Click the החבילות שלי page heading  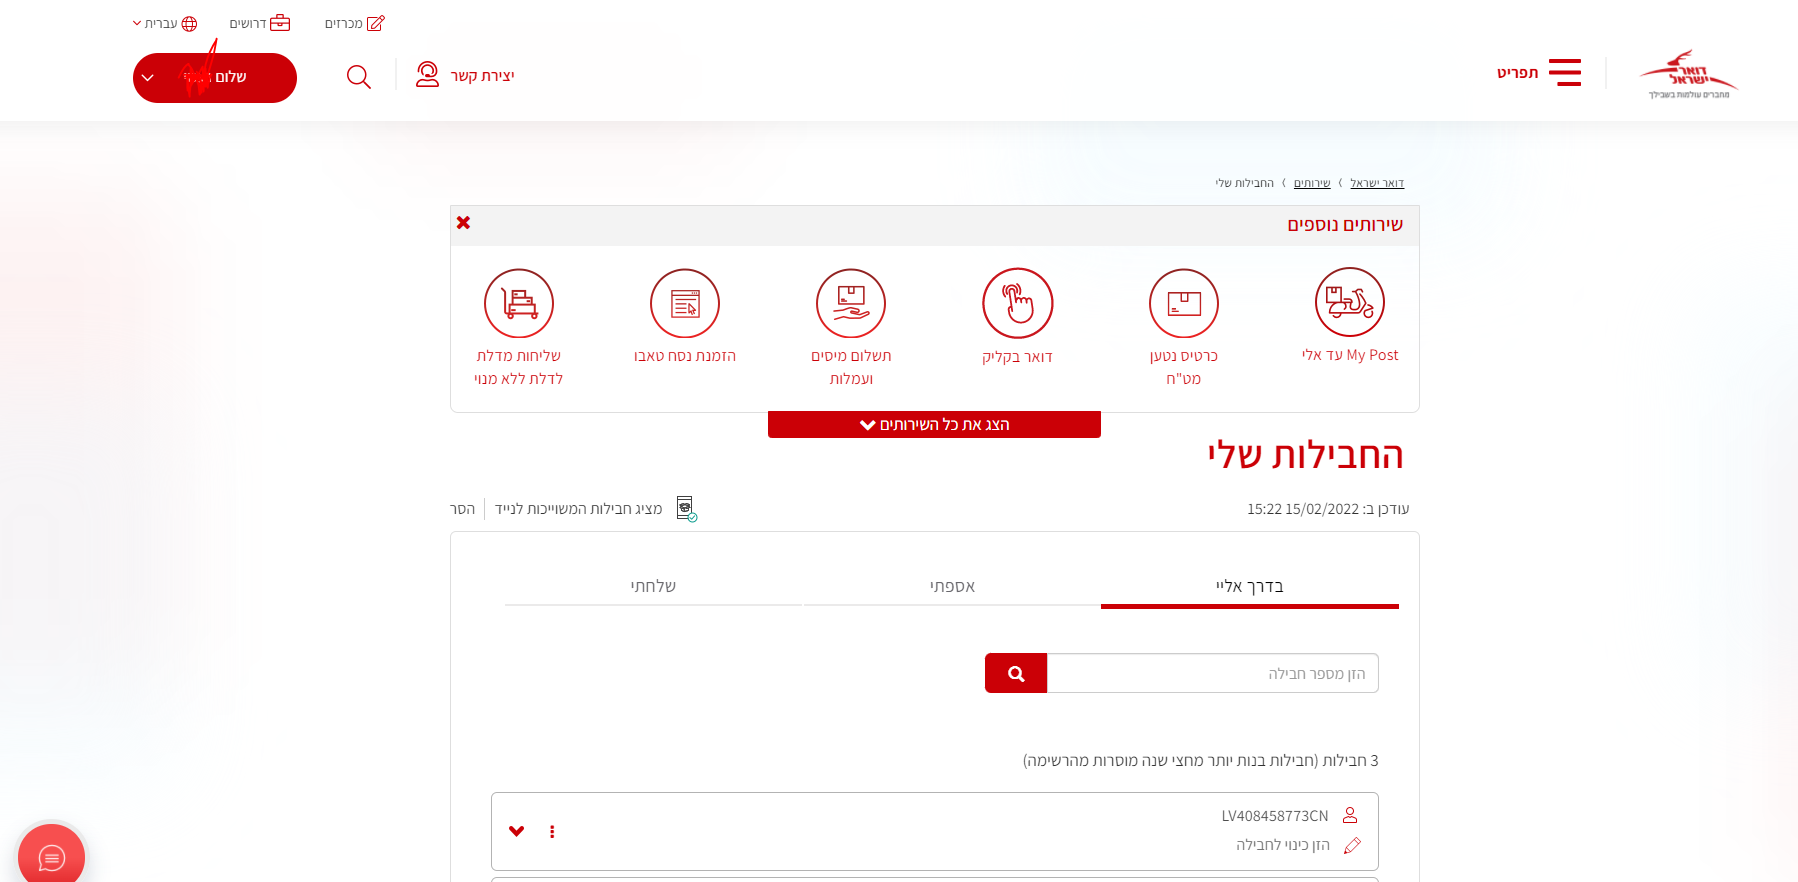1306,455
